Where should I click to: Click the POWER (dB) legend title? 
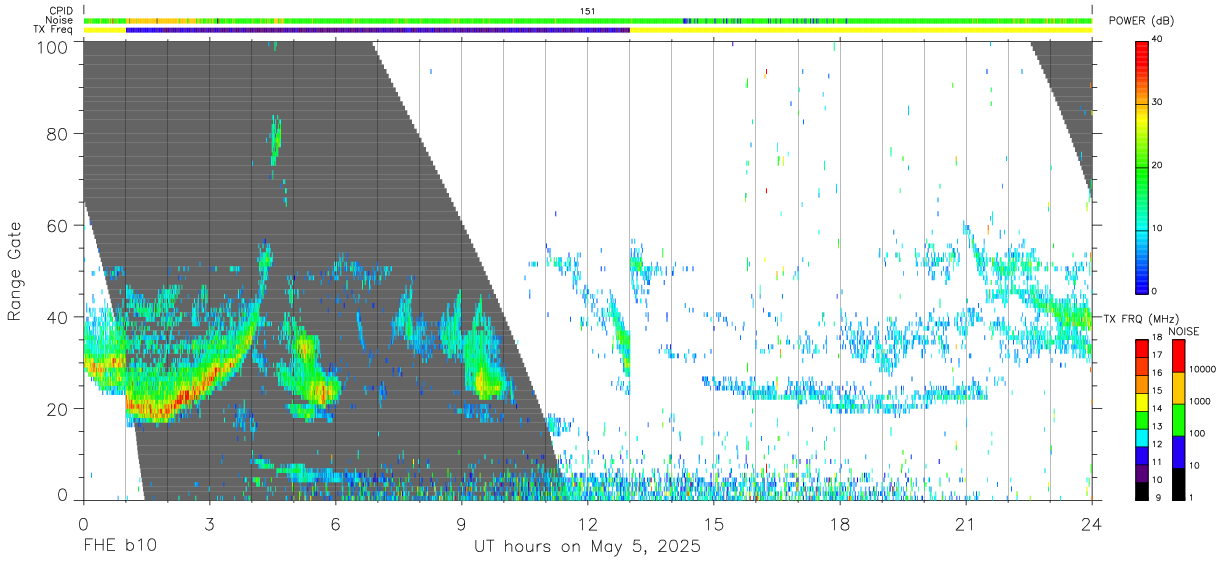[1142, 21]
